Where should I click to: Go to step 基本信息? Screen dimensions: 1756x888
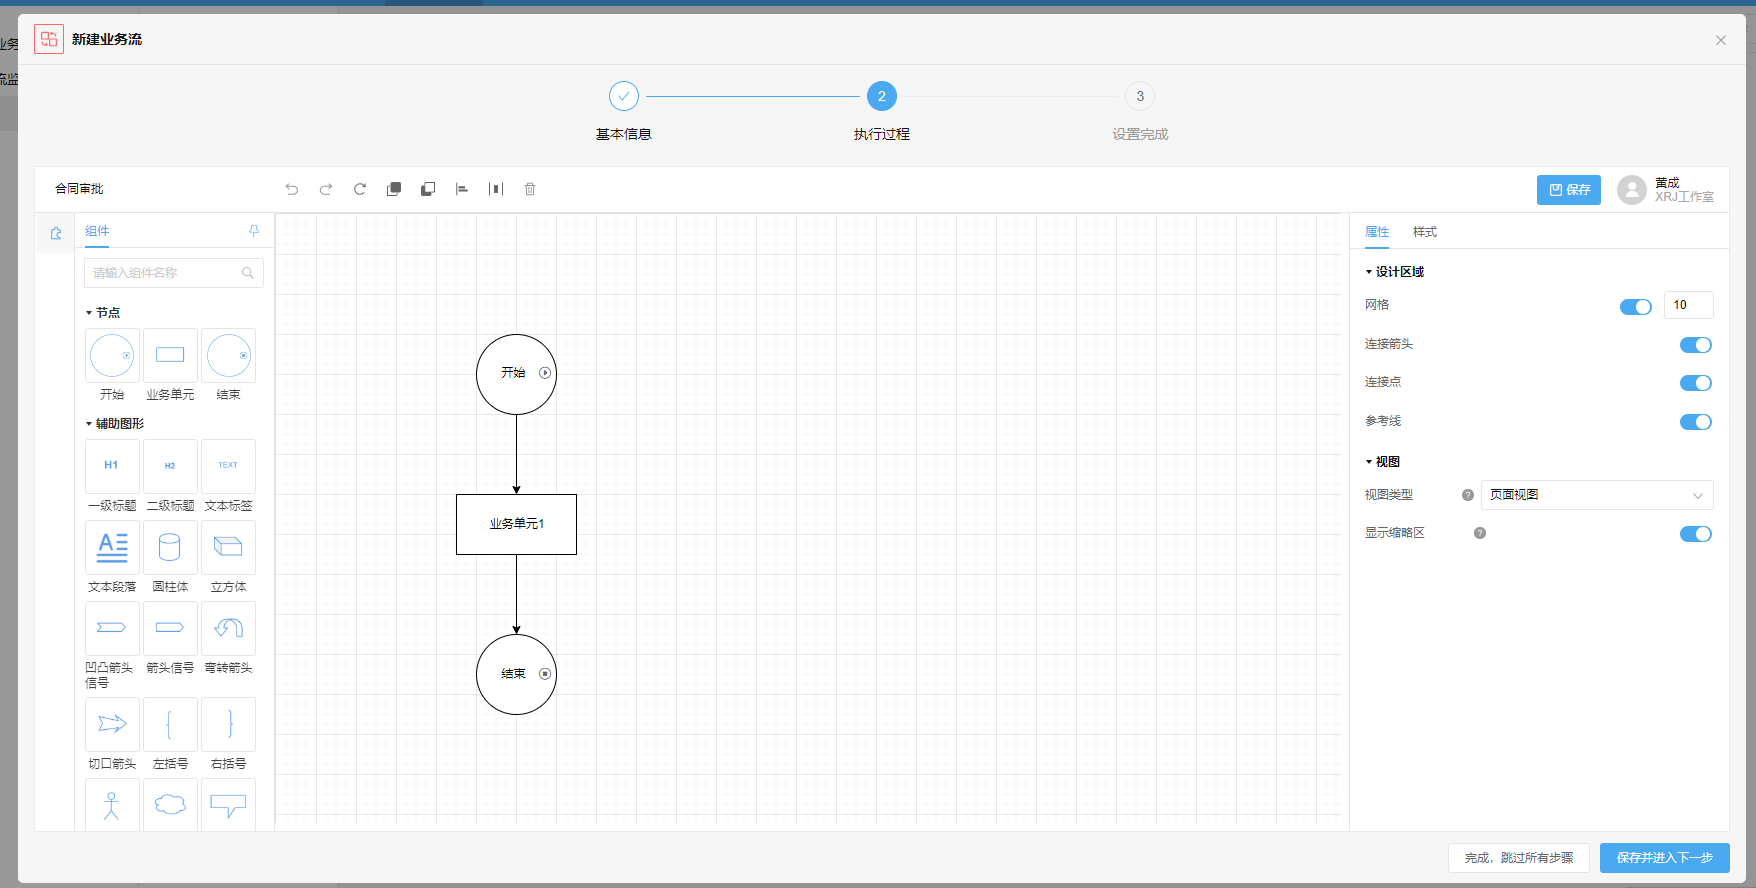tap(624, 96)
